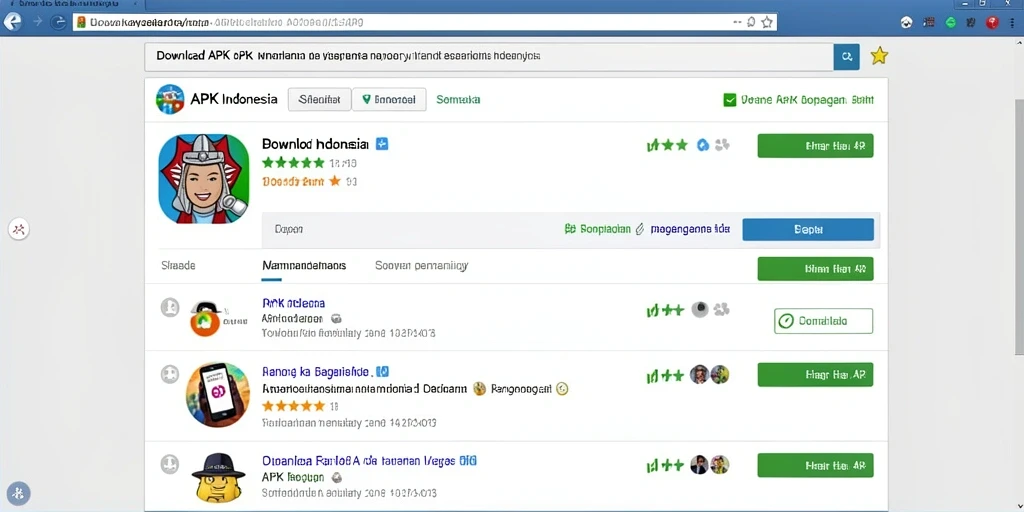Image resolution: width=1024 pixels, height=512 pixels.
Task: Click green button in the hat app row
Action: pyautogui.click(x=815, y=465)
